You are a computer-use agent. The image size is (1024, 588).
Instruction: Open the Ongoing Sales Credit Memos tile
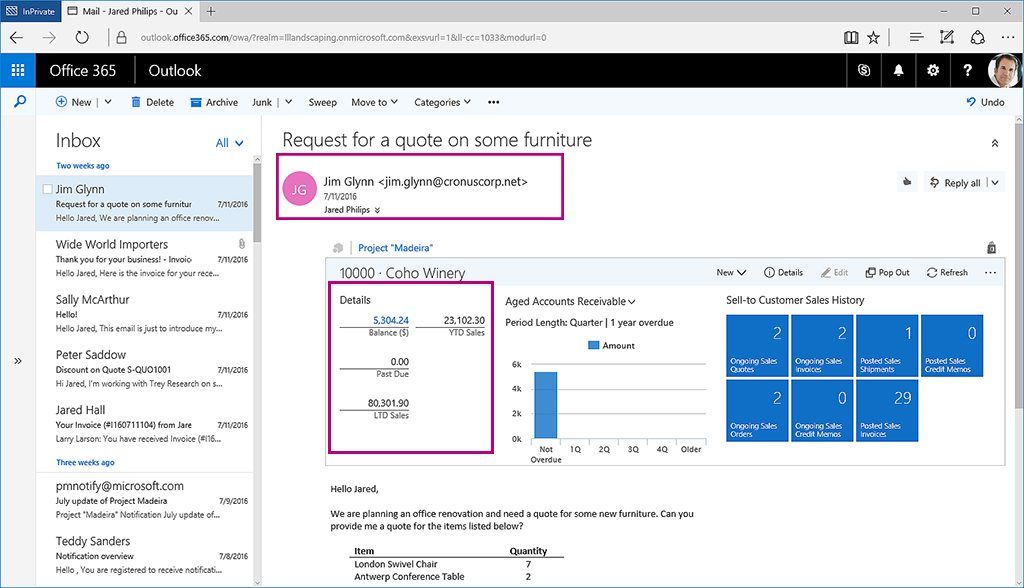[822, 410]
